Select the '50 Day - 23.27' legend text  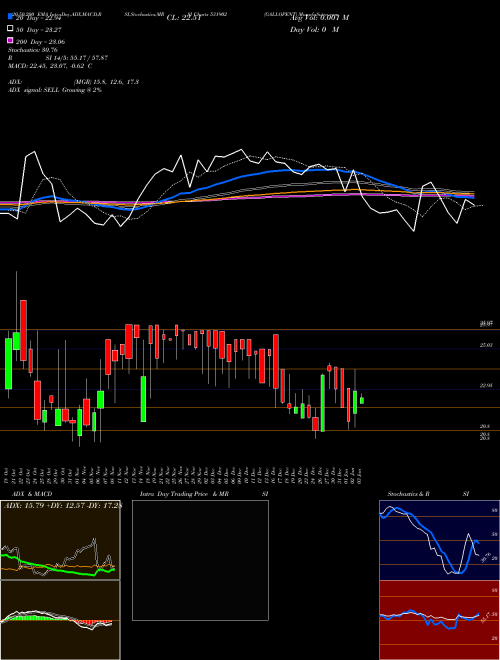[x=38, y=30]
